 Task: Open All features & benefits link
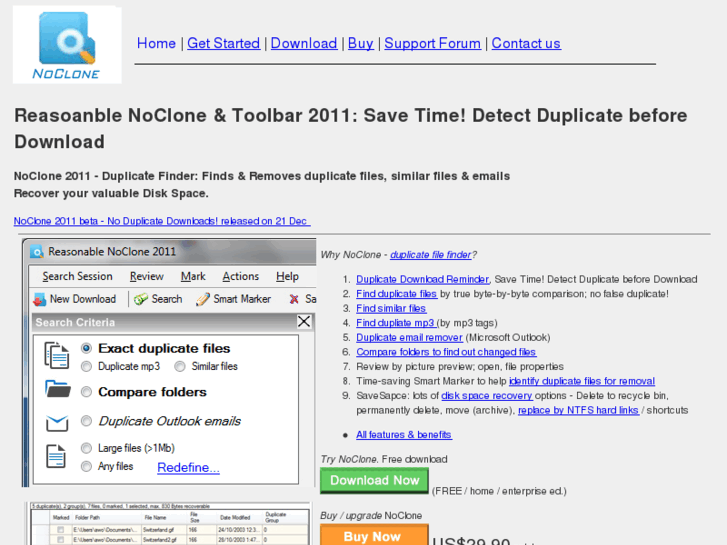tap(404, 435)
